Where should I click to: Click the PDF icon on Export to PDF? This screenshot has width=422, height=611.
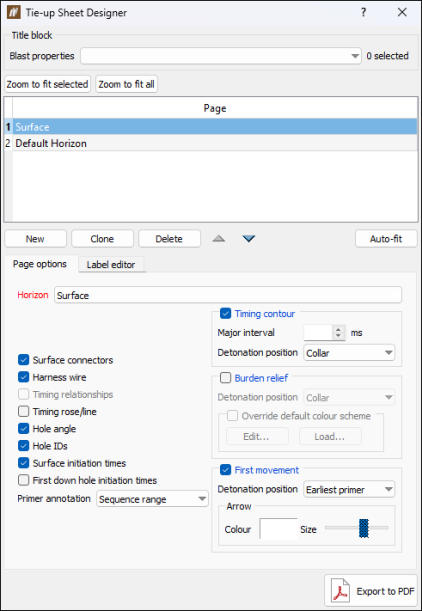[340, 591]
